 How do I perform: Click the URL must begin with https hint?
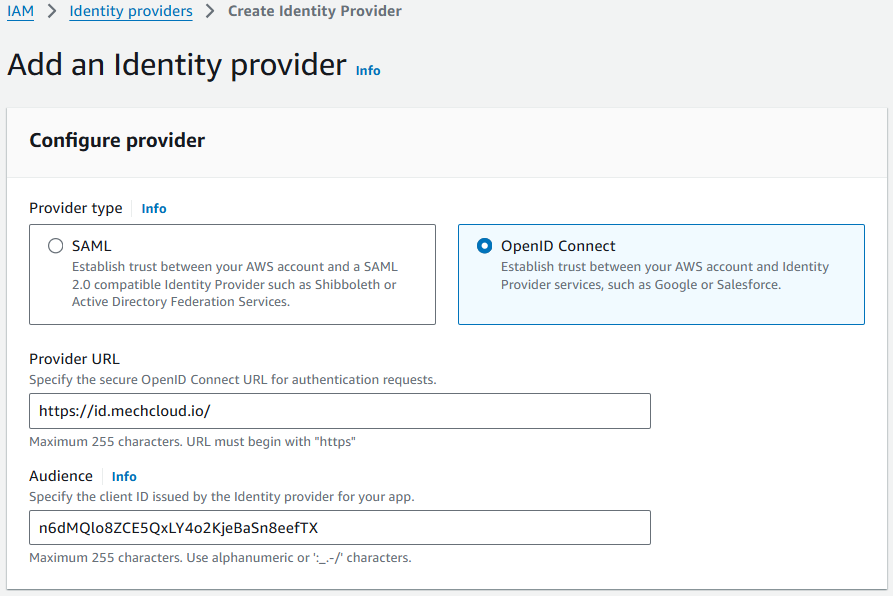point(191,441)
